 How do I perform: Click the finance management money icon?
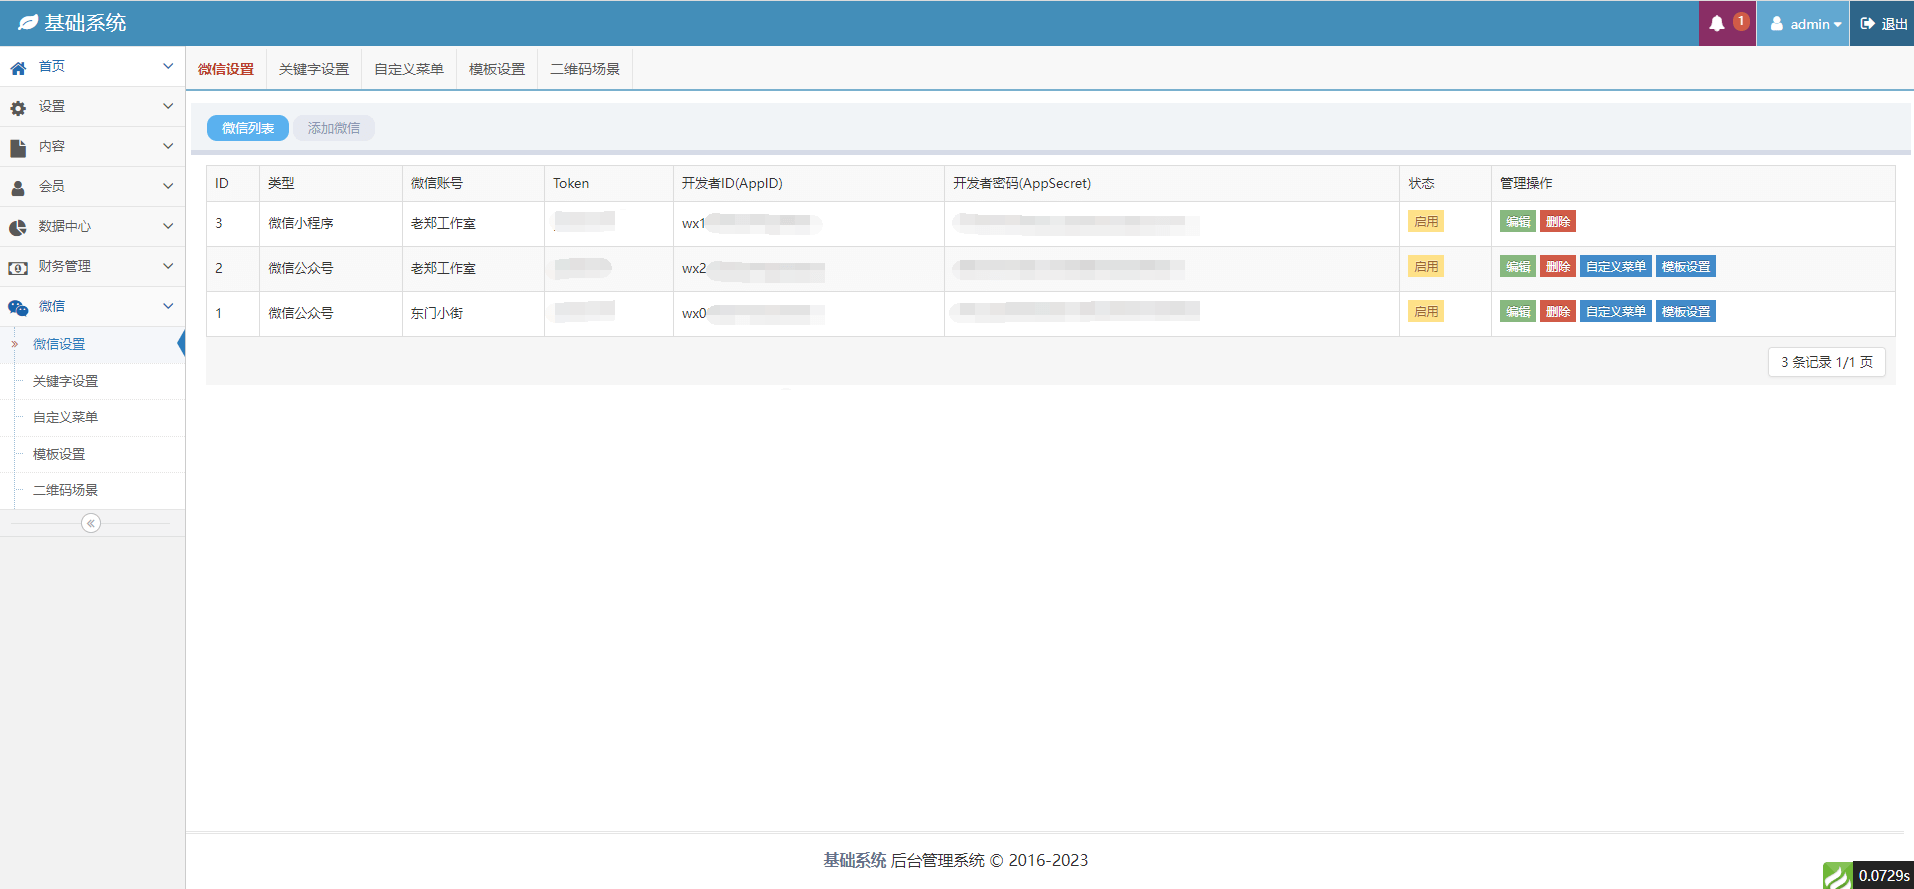(18, 268)
